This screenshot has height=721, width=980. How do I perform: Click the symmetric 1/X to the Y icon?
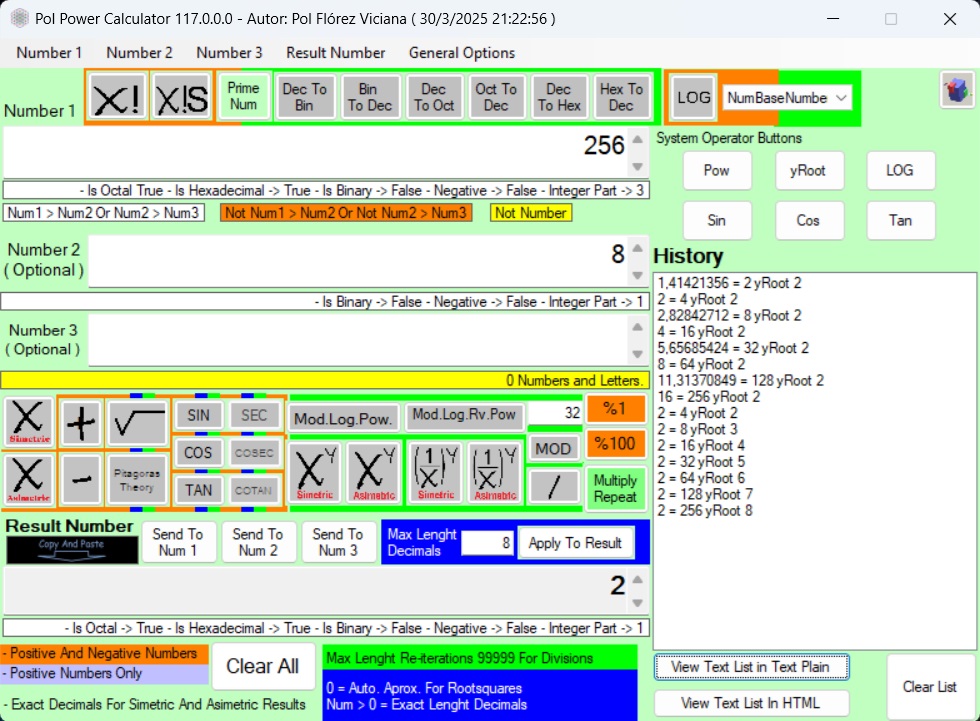point(436,471)
